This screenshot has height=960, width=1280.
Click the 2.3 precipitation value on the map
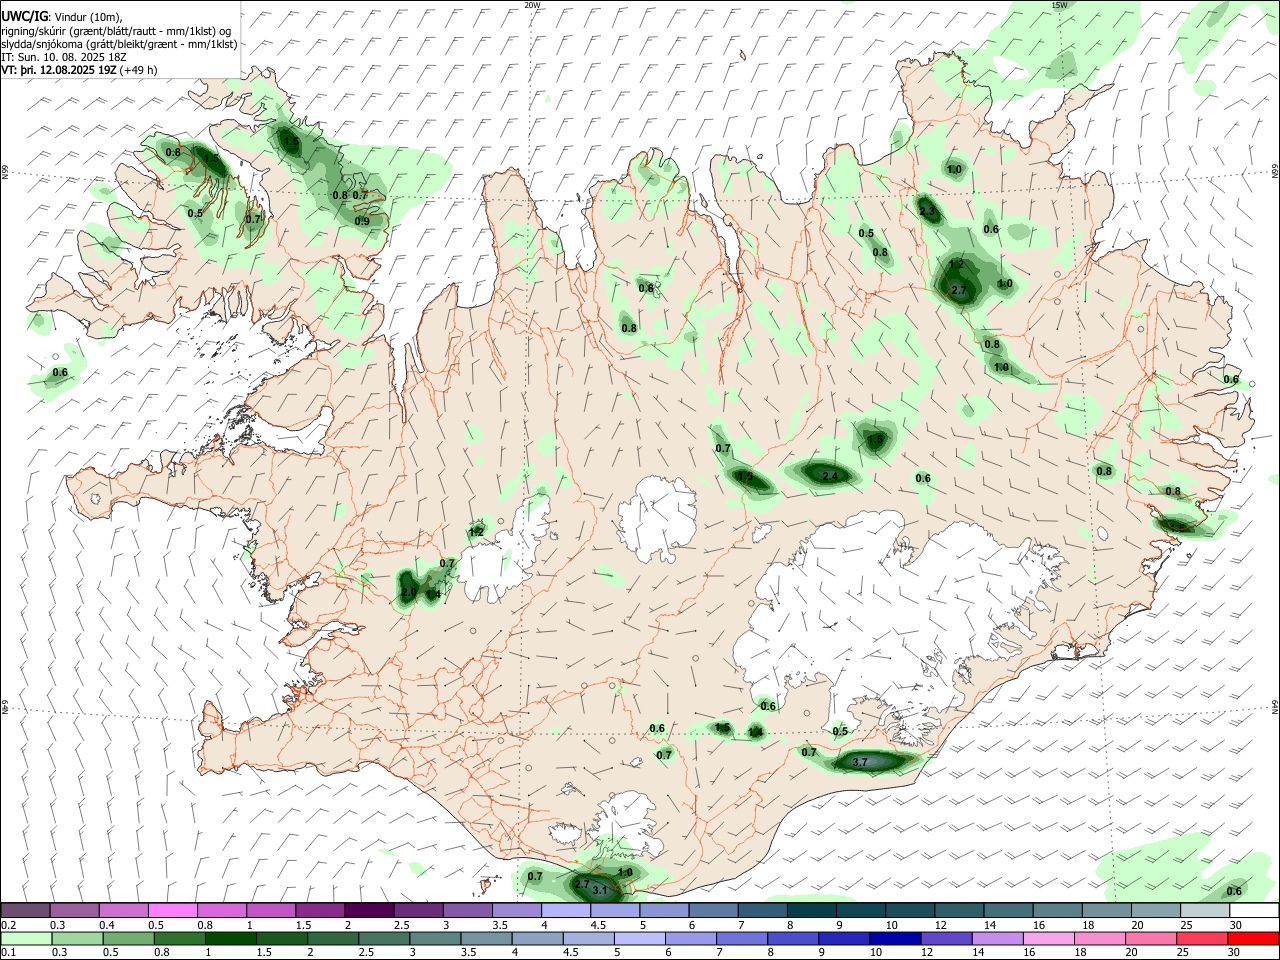pyautogui.click(x=927, y=211)
